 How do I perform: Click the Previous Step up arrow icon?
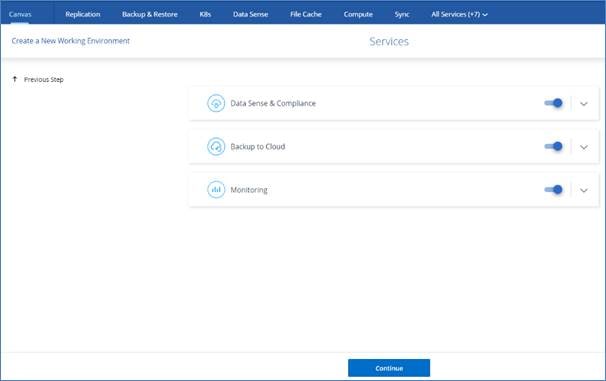pyautogui.click(x=15, y=79)
